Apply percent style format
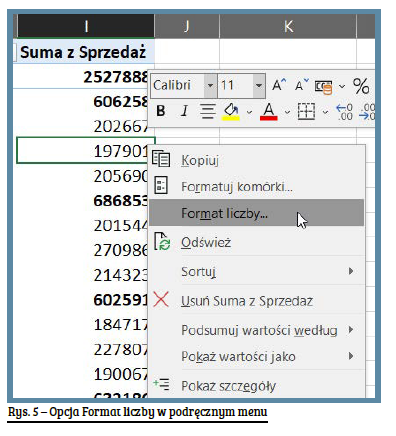This screenshot has height=436, width=396. 361,86
